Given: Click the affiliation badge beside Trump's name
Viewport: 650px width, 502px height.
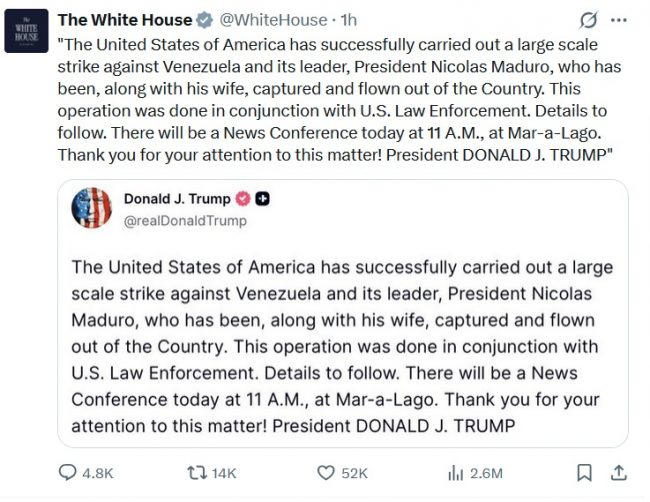Looking at the screenshot, I should point(262,199).
